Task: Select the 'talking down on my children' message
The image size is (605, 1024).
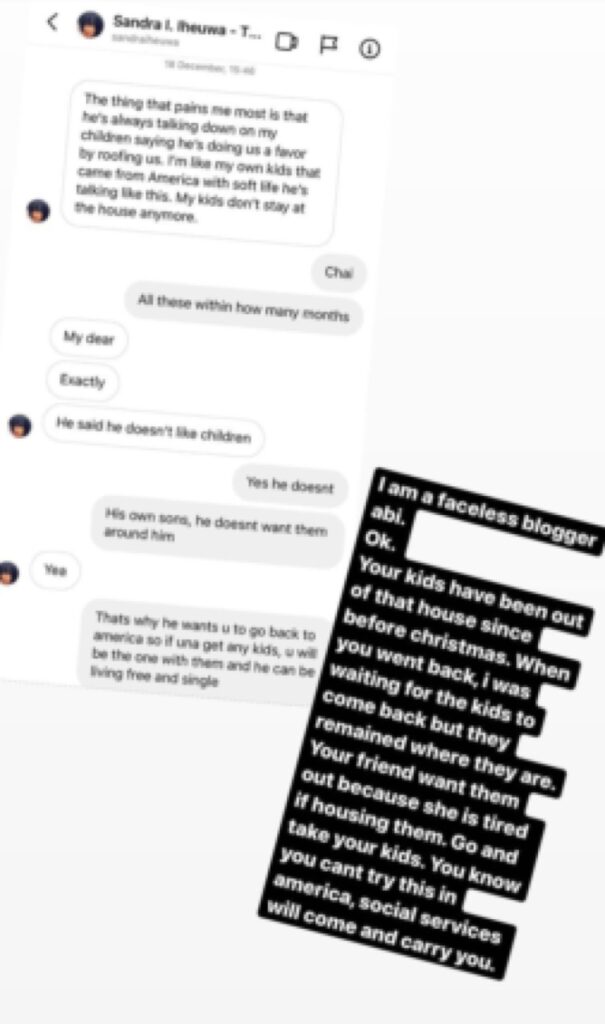Action: [x=201, y=161]
